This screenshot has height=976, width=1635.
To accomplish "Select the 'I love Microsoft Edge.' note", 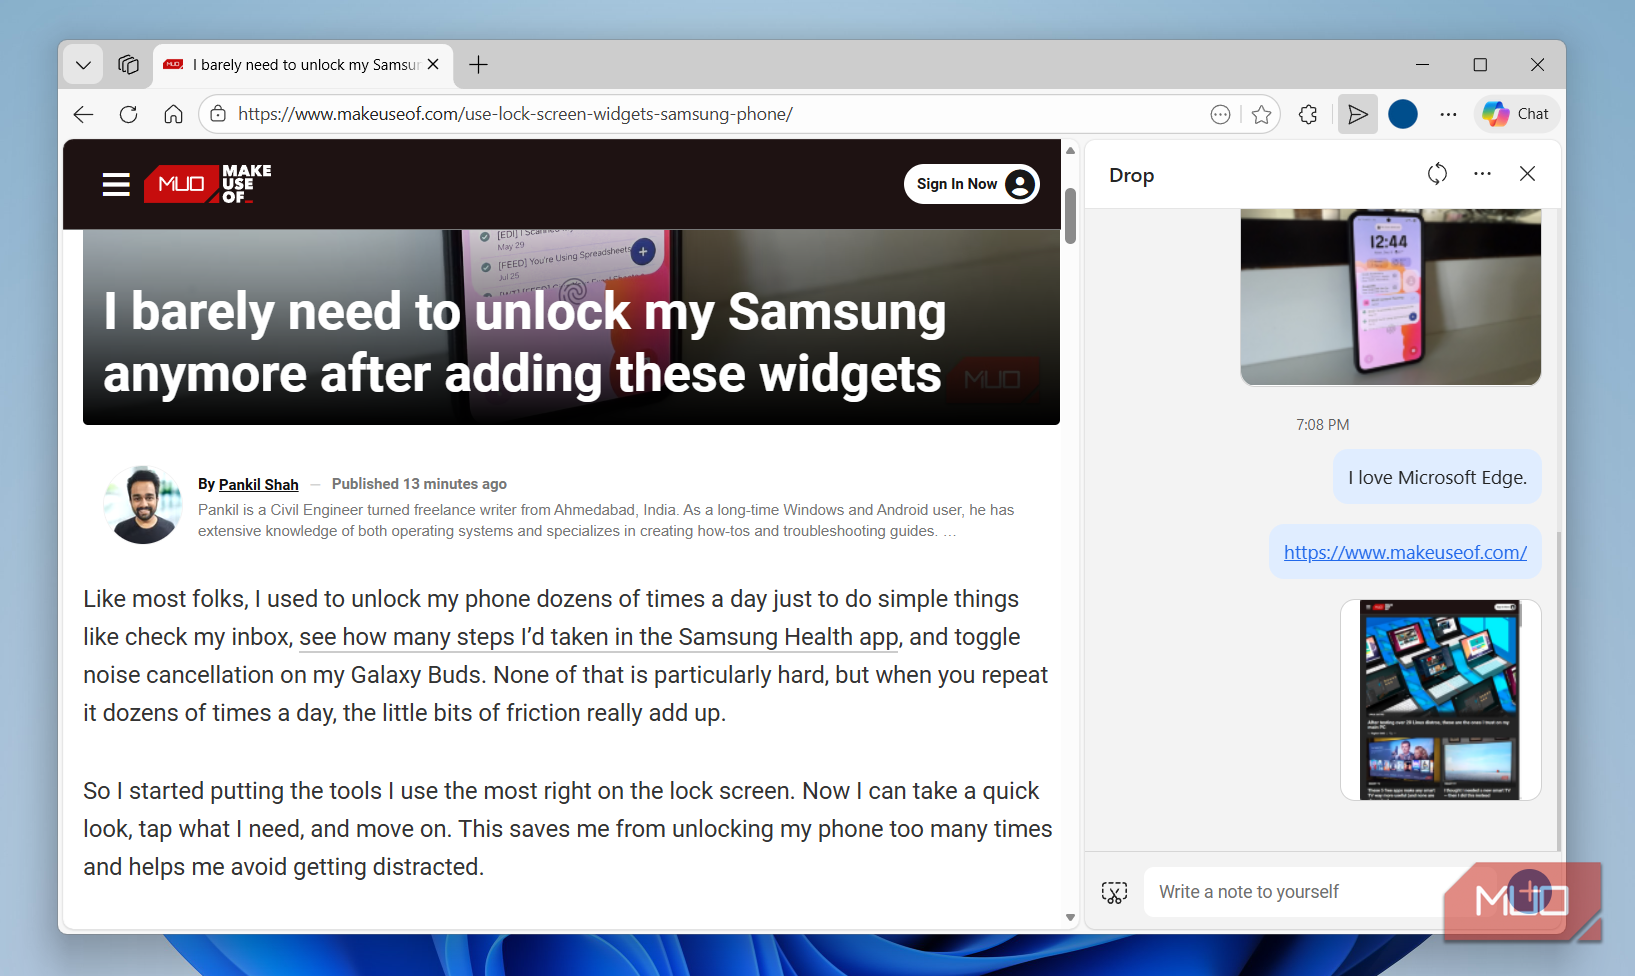I will pyautogui.click(x=1437, y=478).
